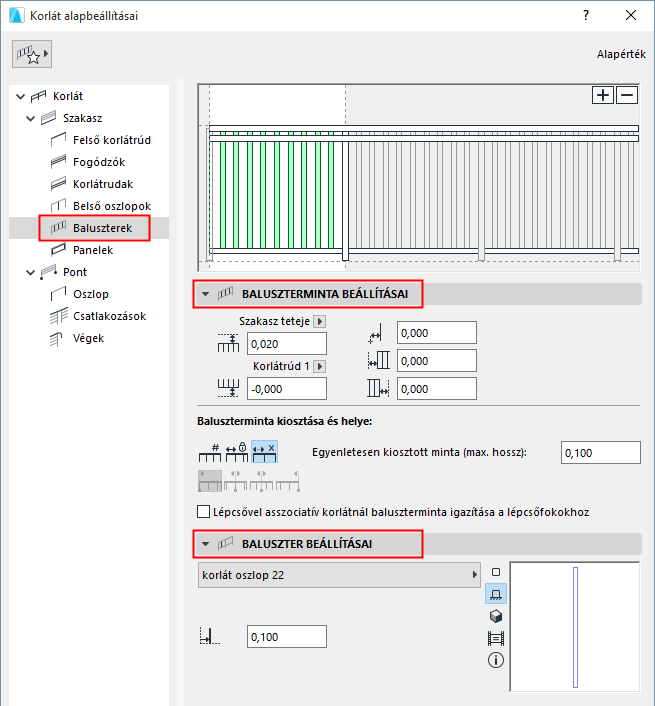
Task: Collapse the Pont tree node chevron
Action: click(x=30, y=272)
